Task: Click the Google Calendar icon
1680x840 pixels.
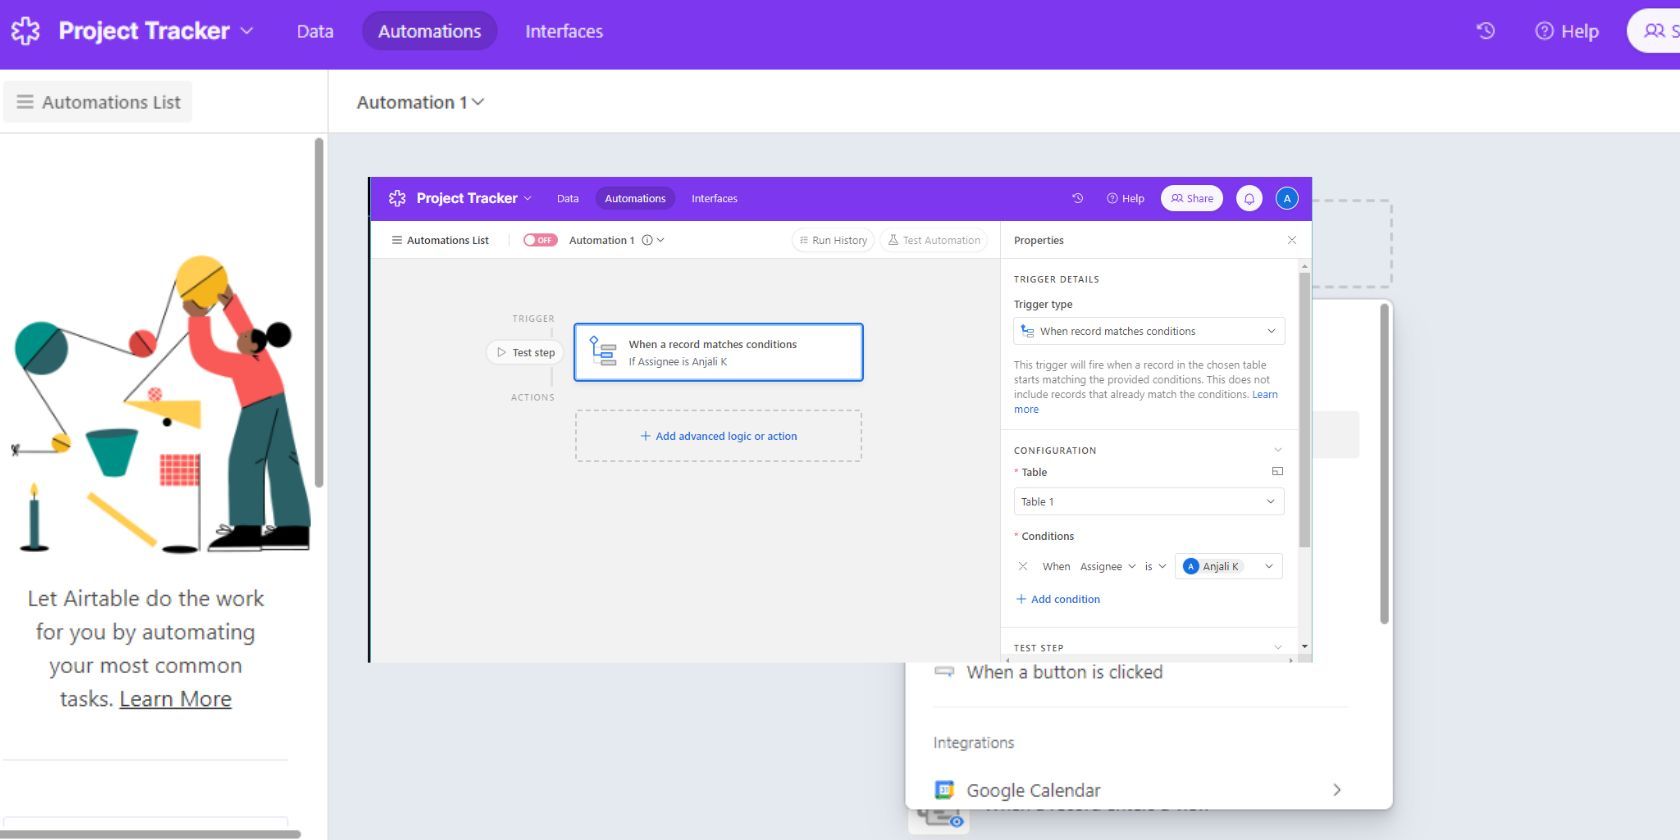Action: [944, 790]
